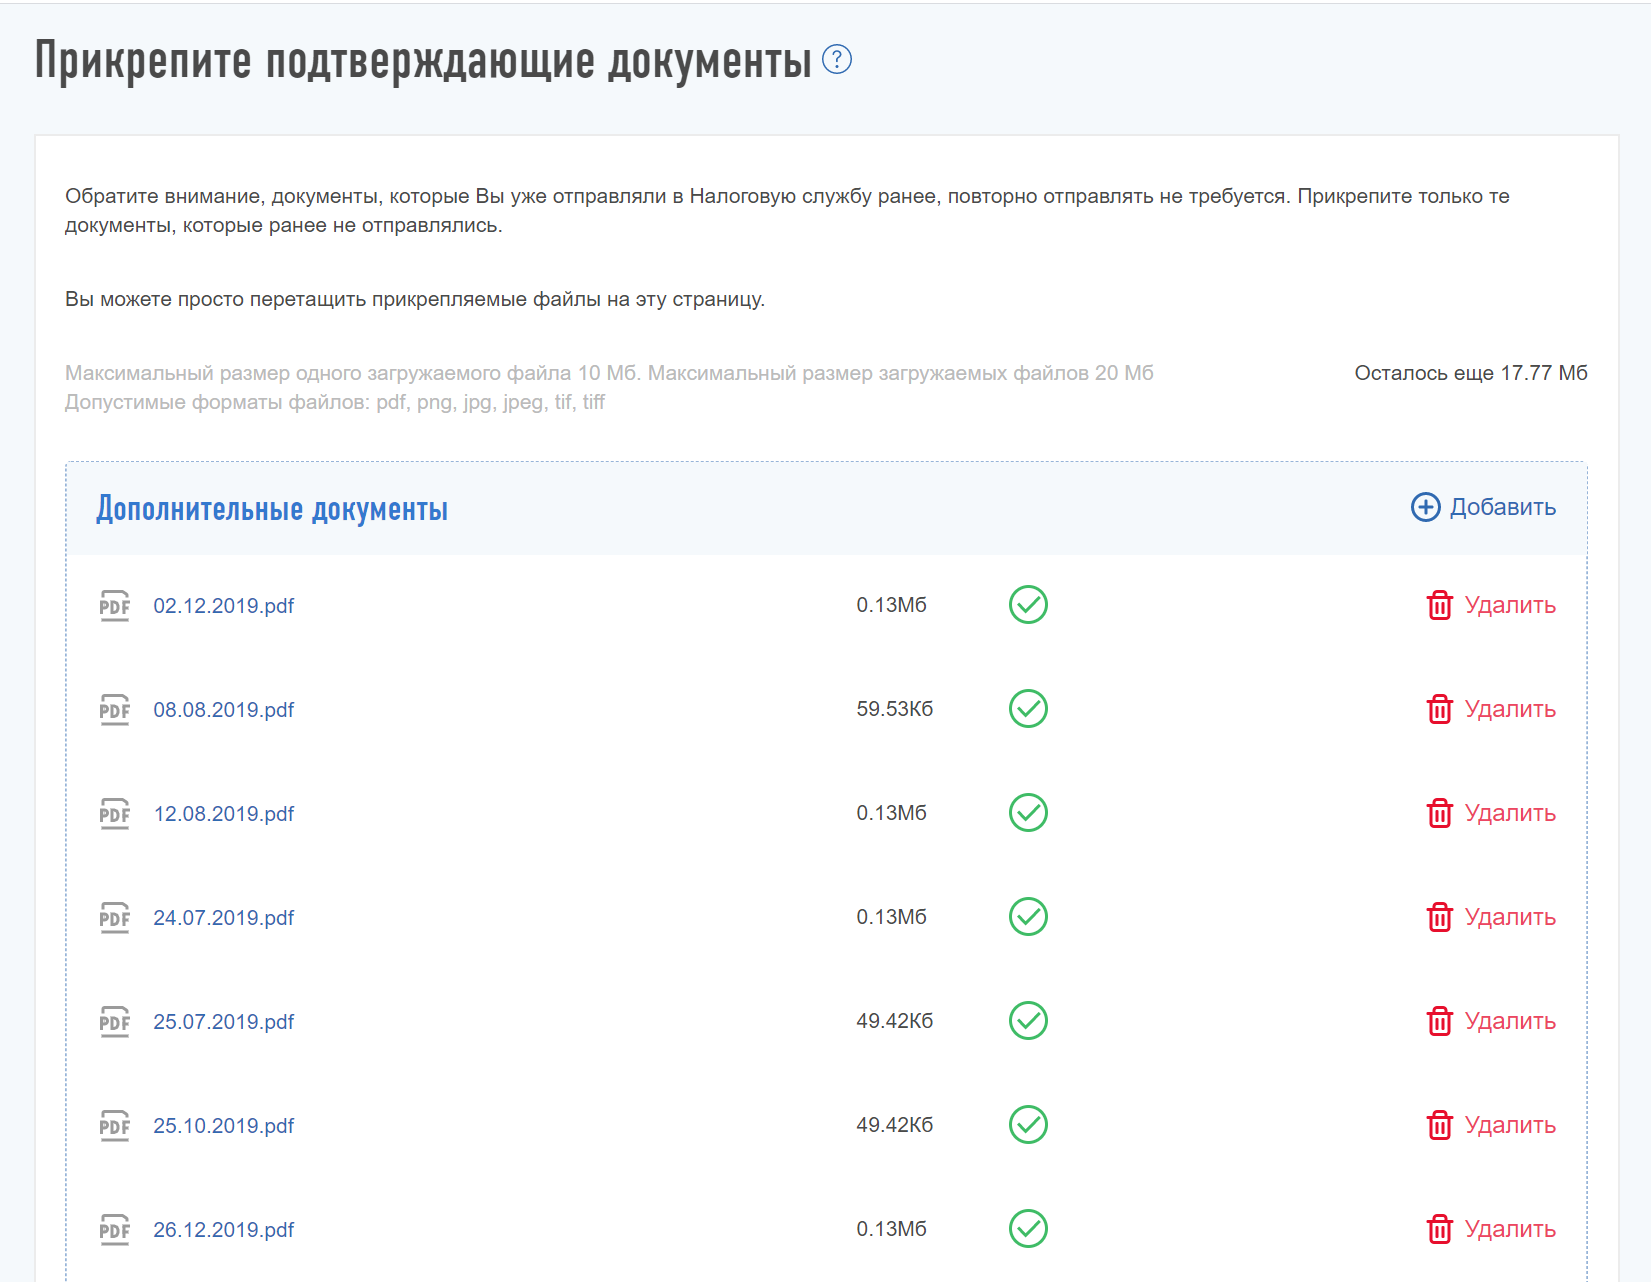The height and width of the screenshot is (1282, 1651).
Task: Open the 25.10.2019.pdf file link
Action: point(223,1126)
